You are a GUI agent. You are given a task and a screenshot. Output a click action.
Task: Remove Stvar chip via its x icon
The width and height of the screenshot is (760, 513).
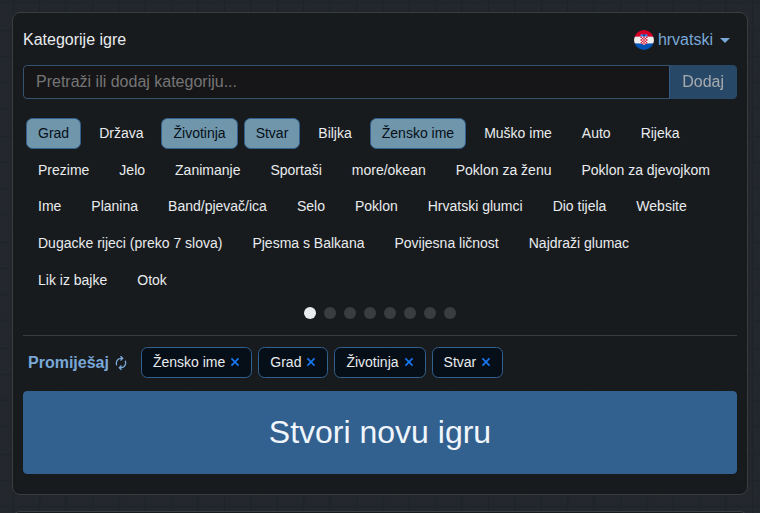486,362
